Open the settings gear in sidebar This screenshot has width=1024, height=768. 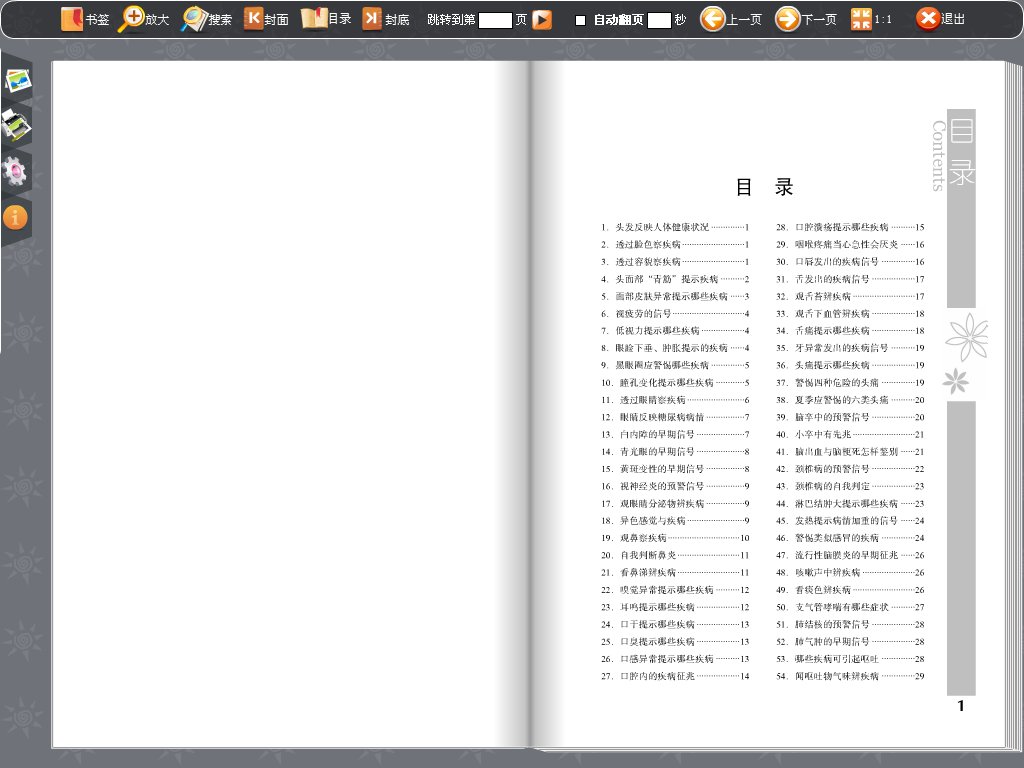coord(15,171)
